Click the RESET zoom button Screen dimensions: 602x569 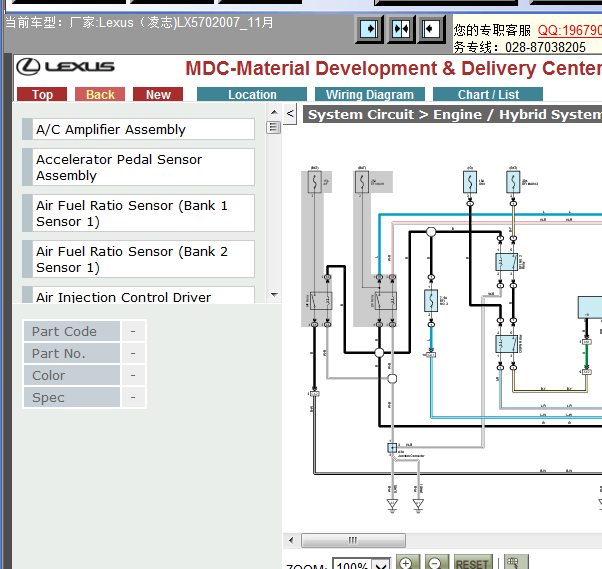(473, 563)
